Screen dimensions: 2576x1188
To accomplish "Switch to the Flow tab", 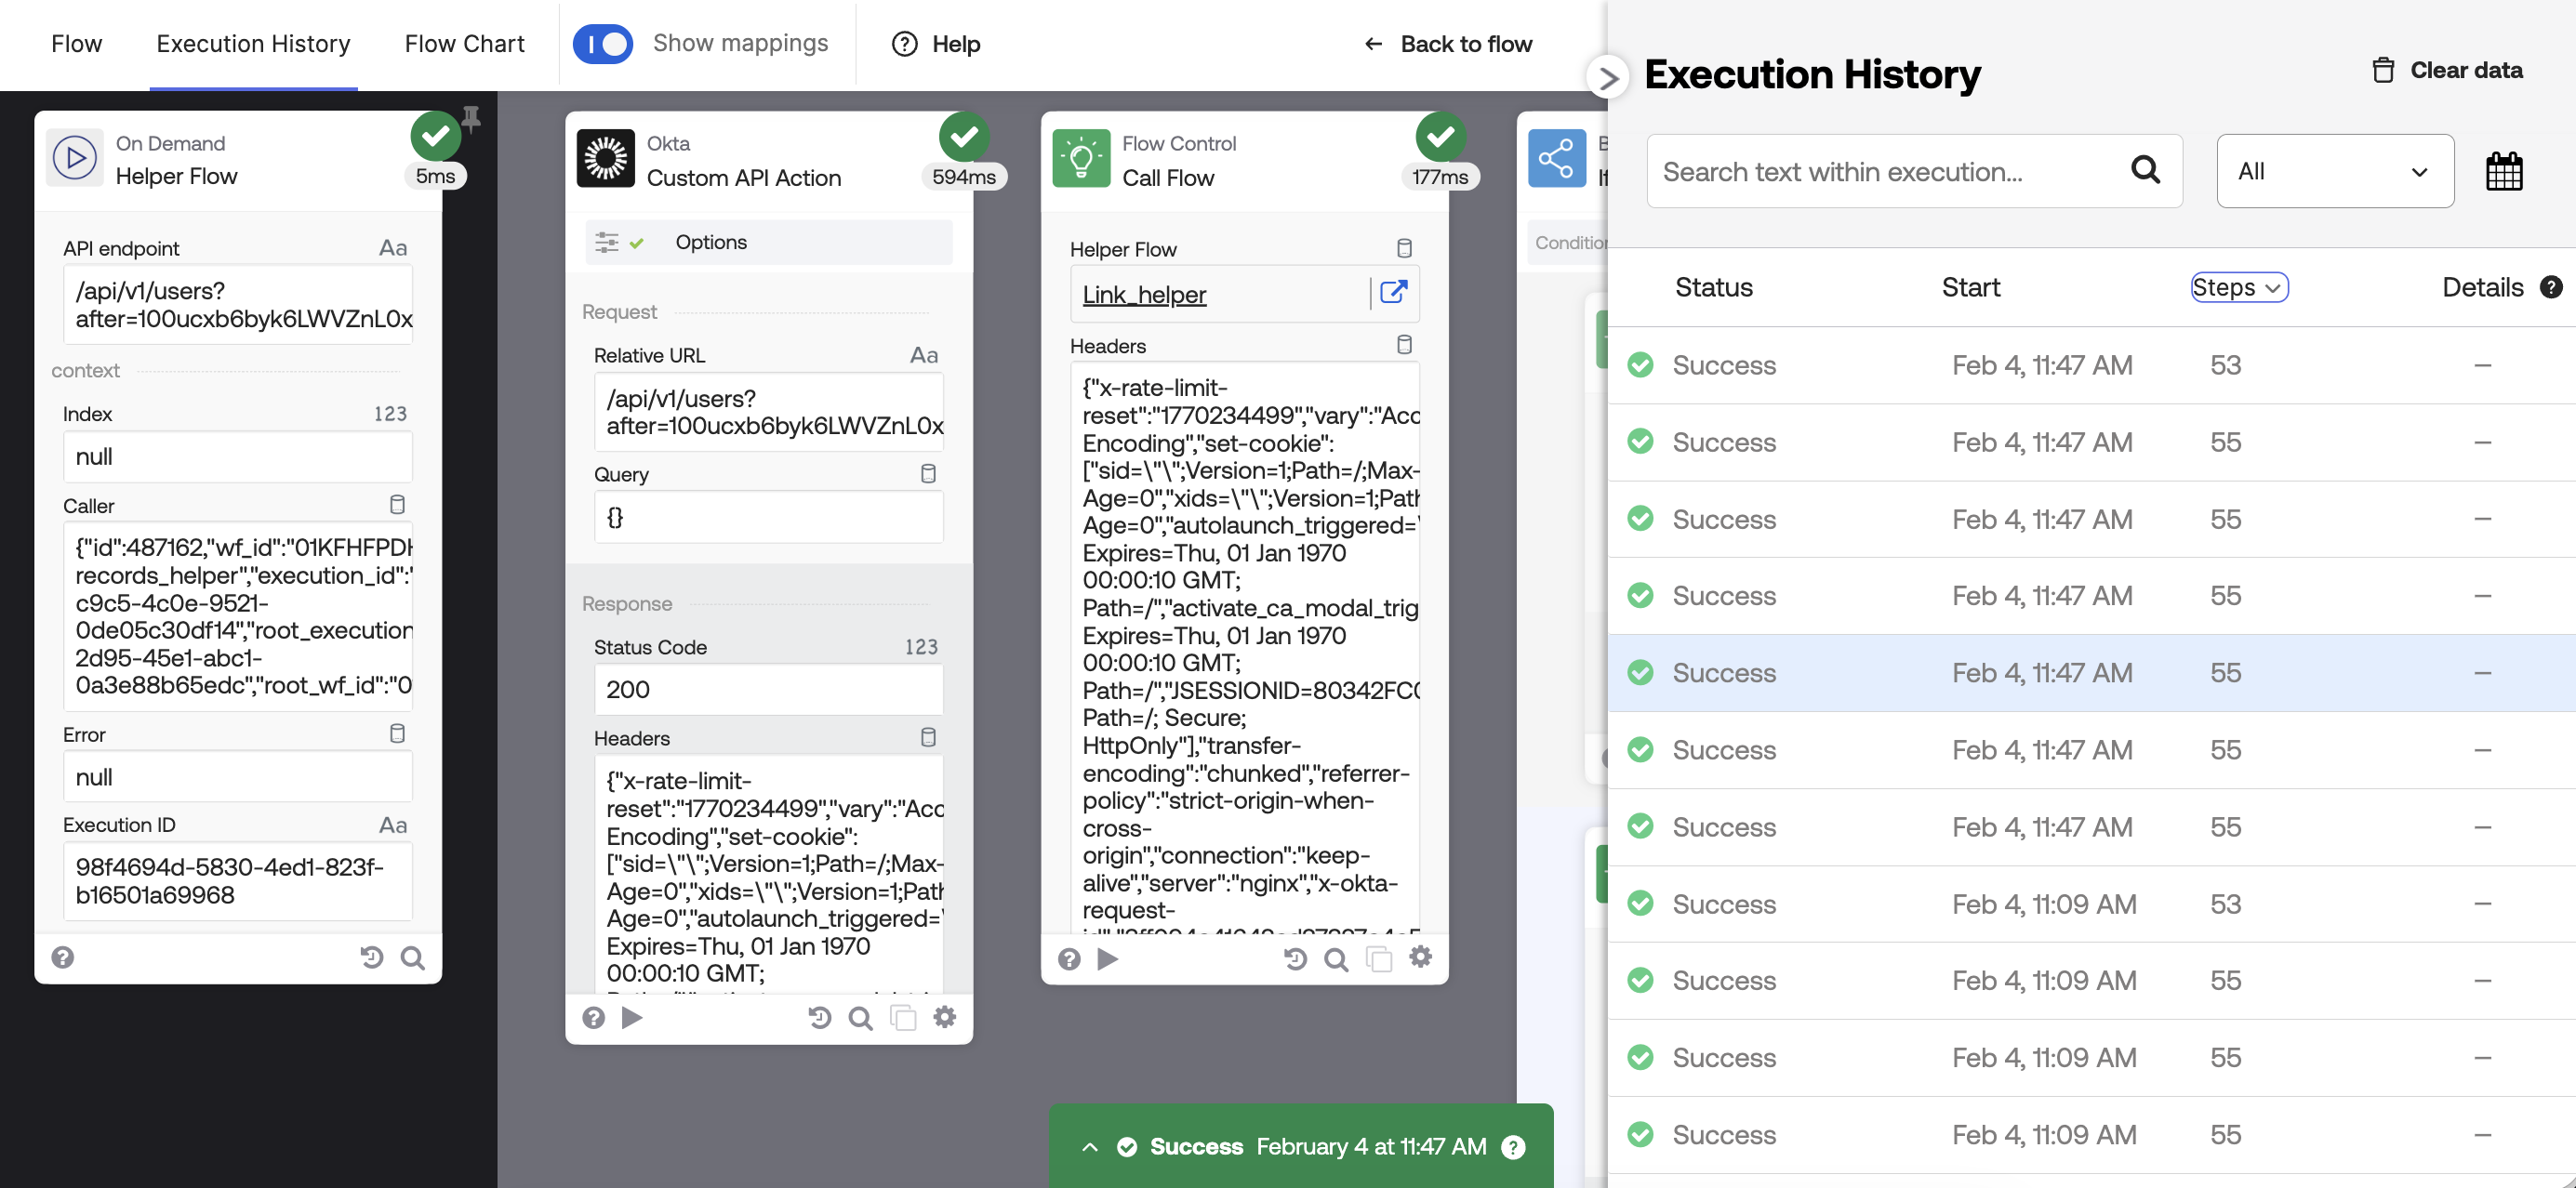I will pyautogui.click(x=76, y=44).
